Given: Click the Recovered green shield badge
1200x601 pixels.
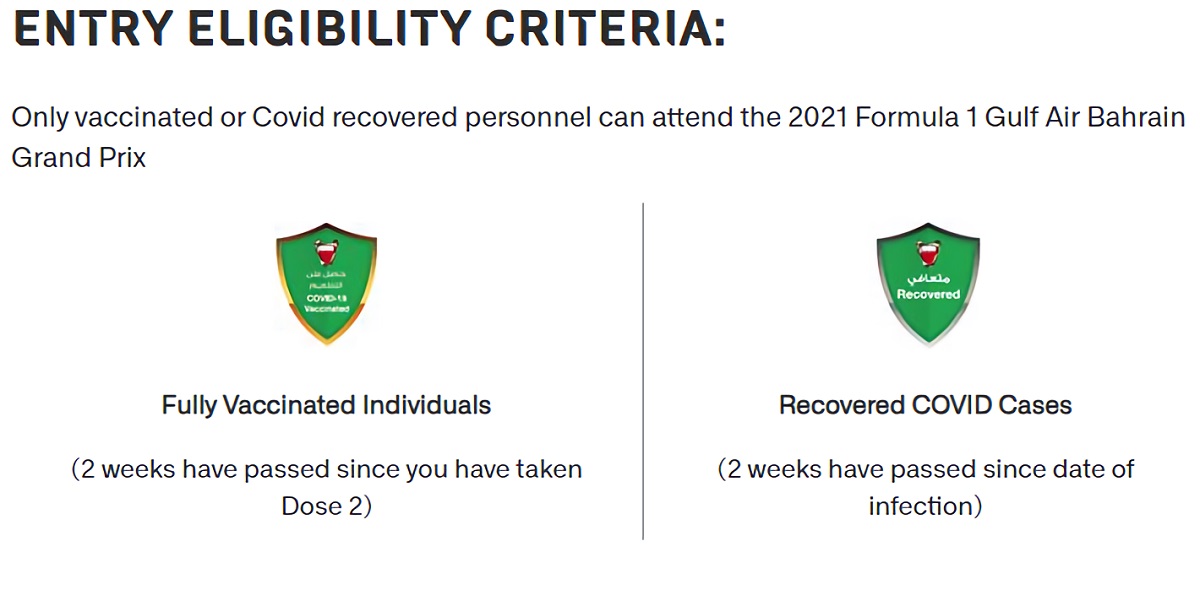Looking at the screenshot, I should (928, 284).
